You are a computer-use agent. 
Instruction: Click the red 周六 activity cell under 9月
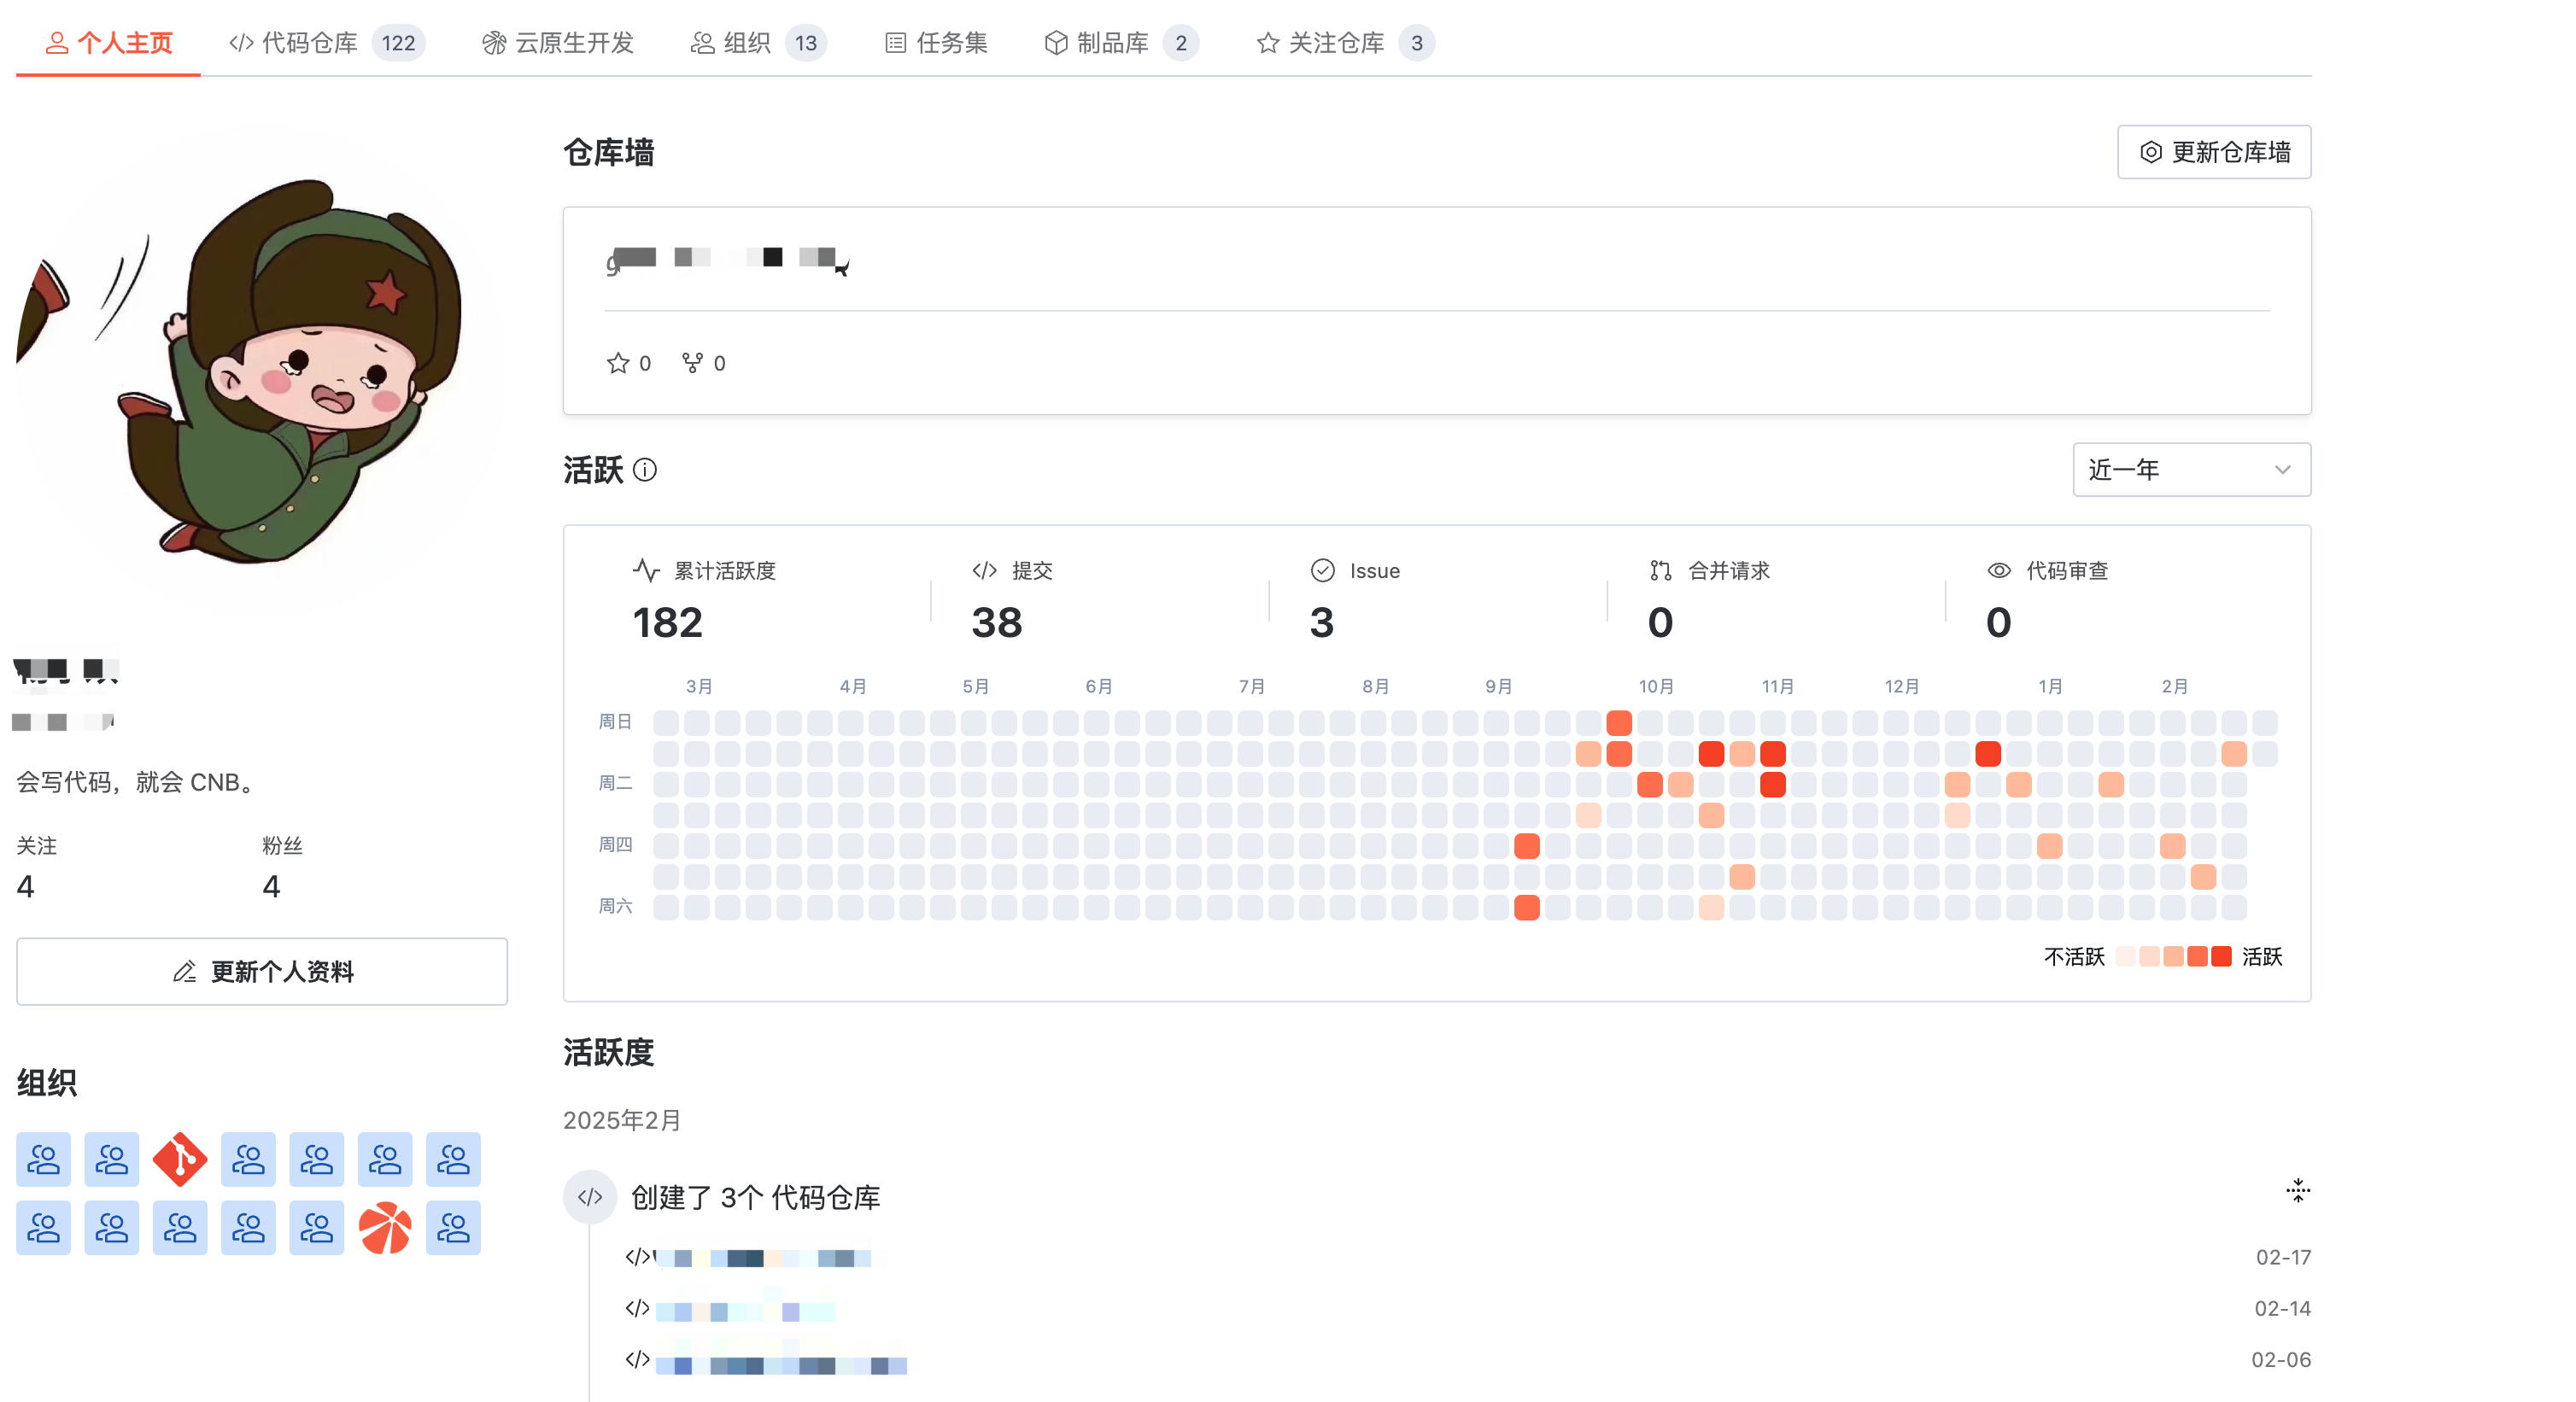[x=1526, y=907]
